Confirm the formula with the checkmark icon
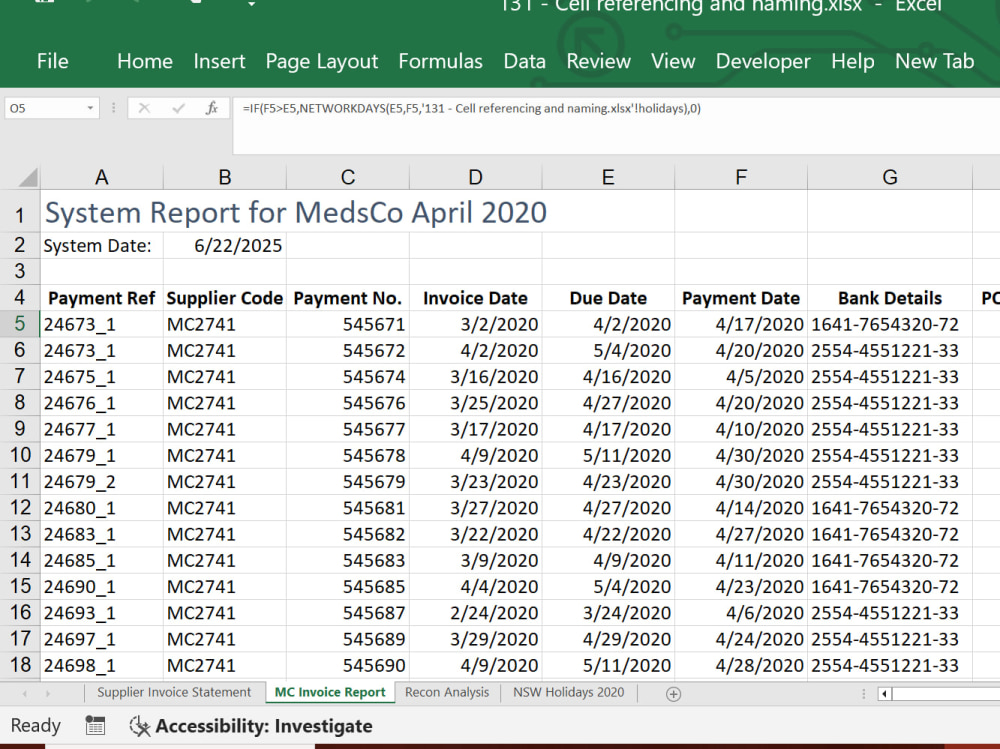Viewport: 1000px width, 749px height. click(x=178, y=108)
